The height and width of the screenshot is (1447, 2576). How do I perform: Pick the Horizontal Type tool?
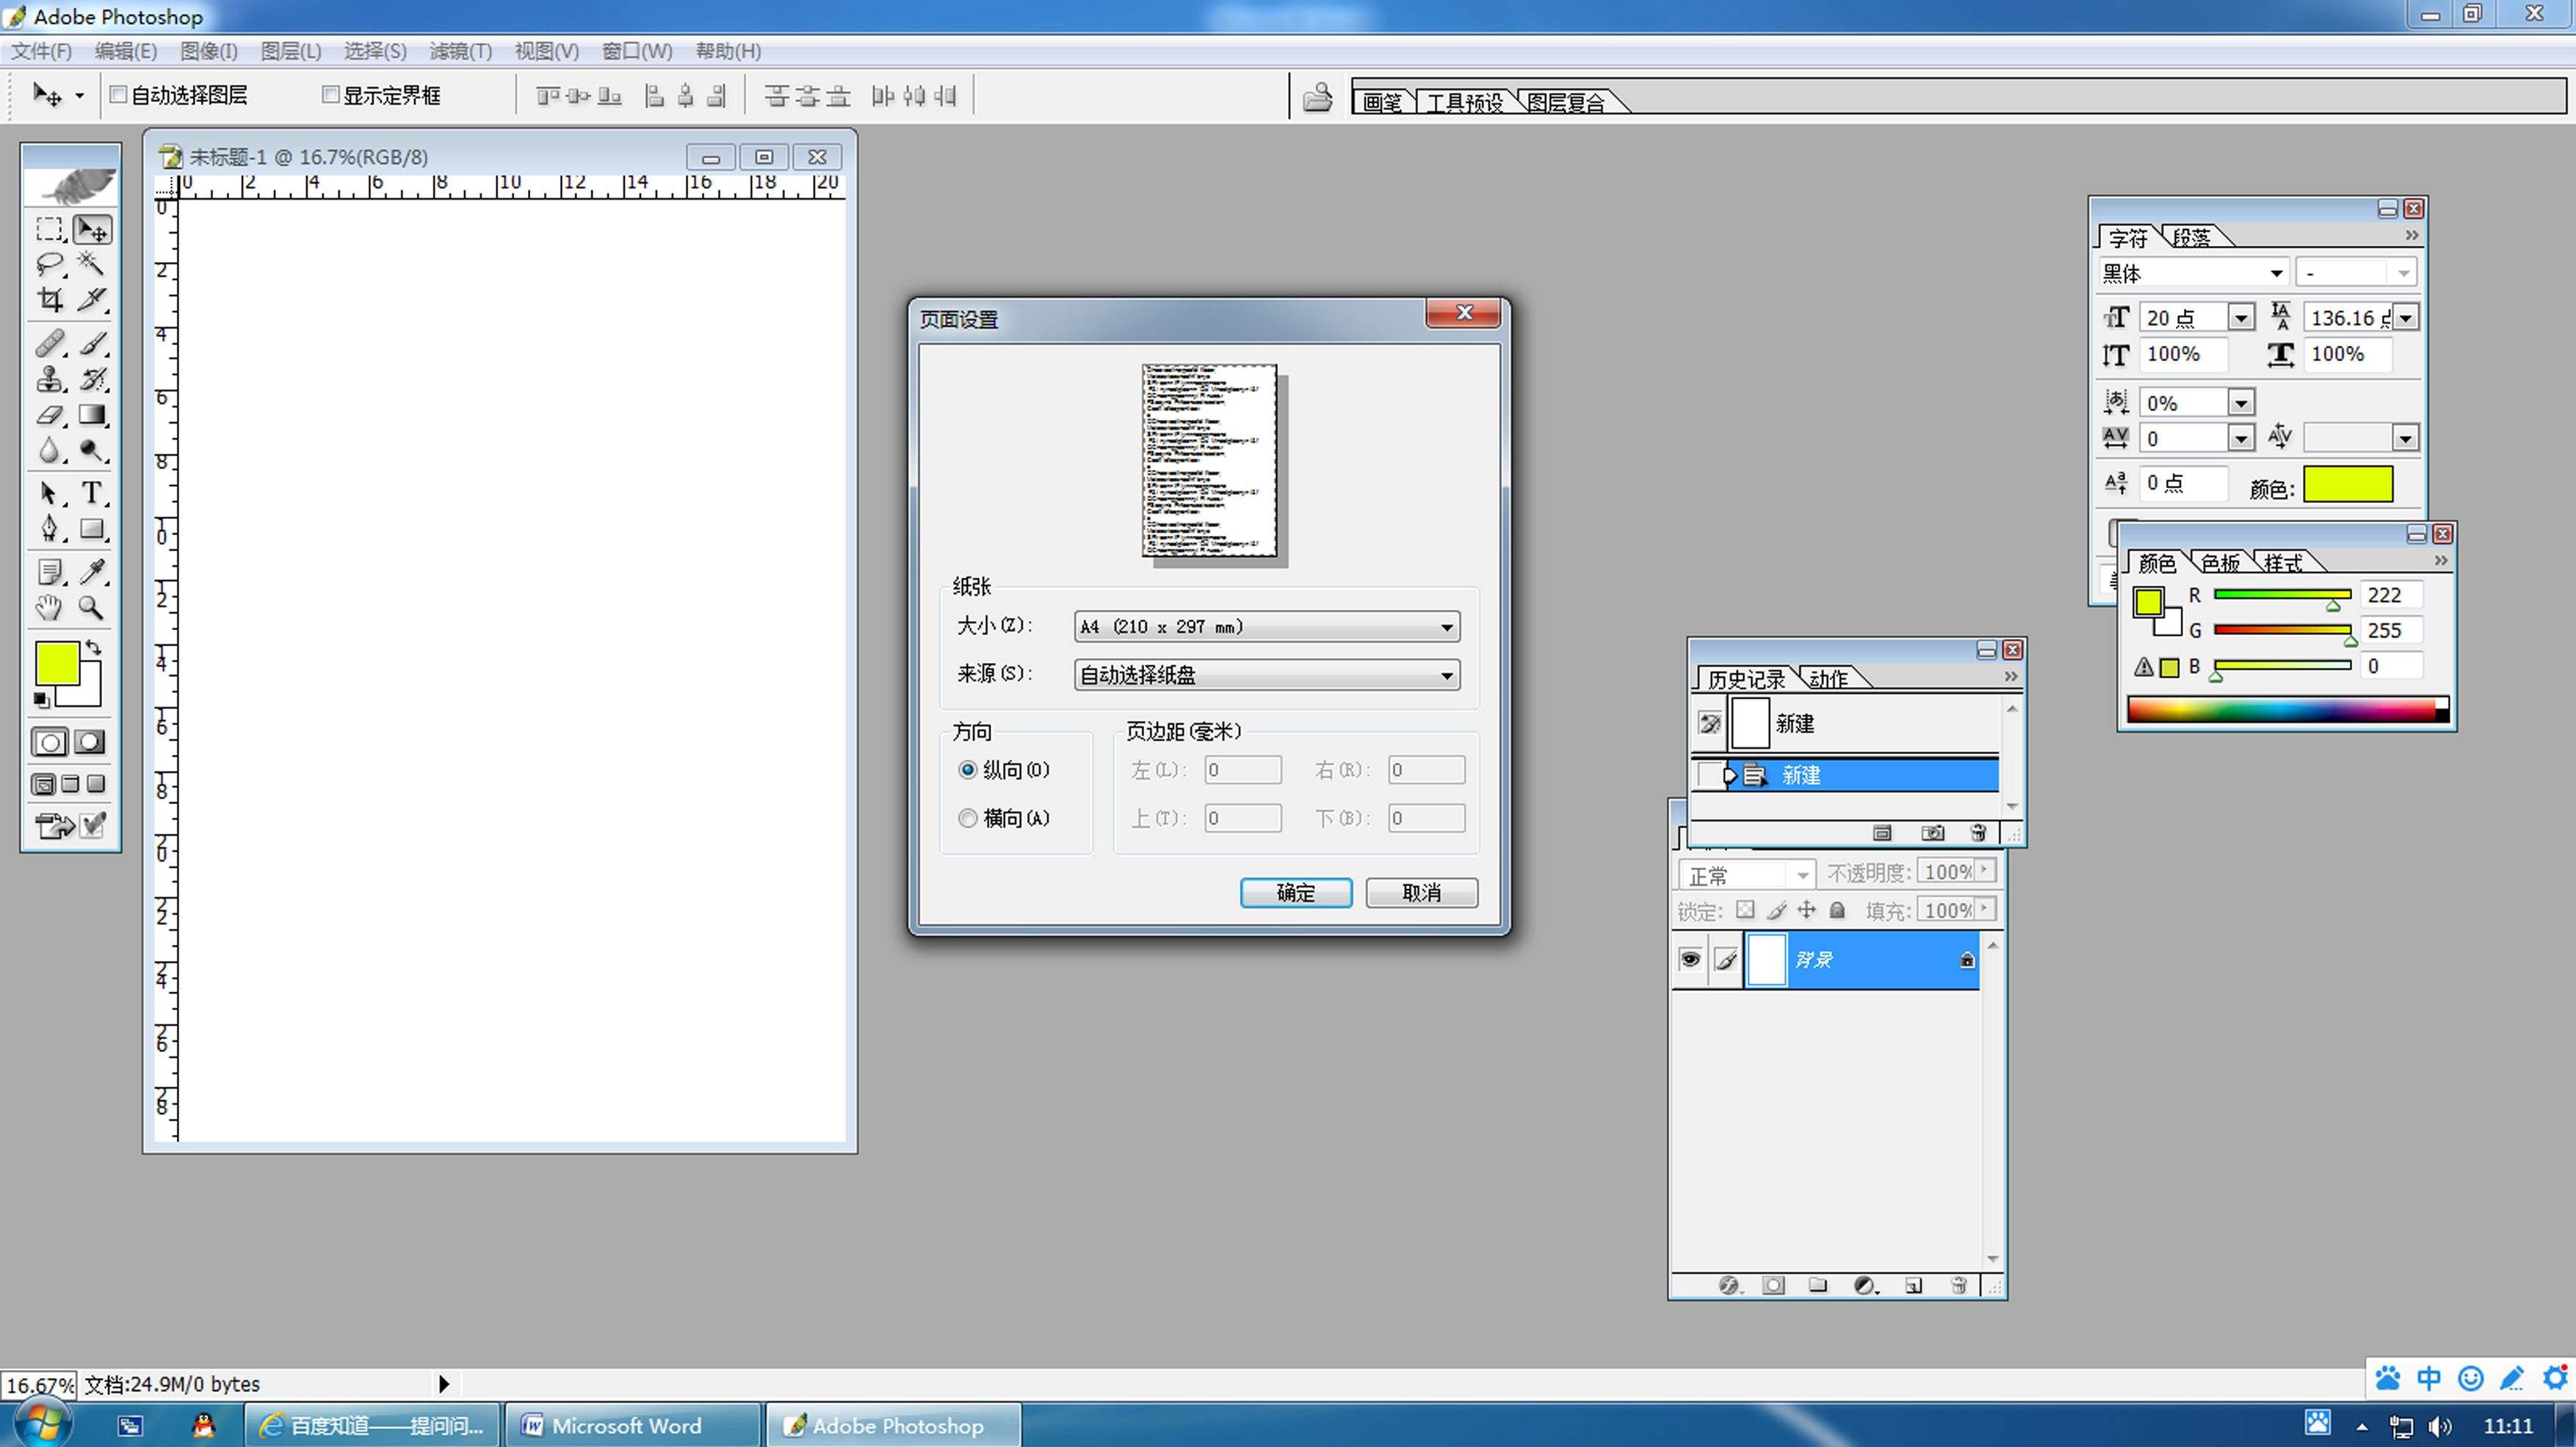pos(92,492)
